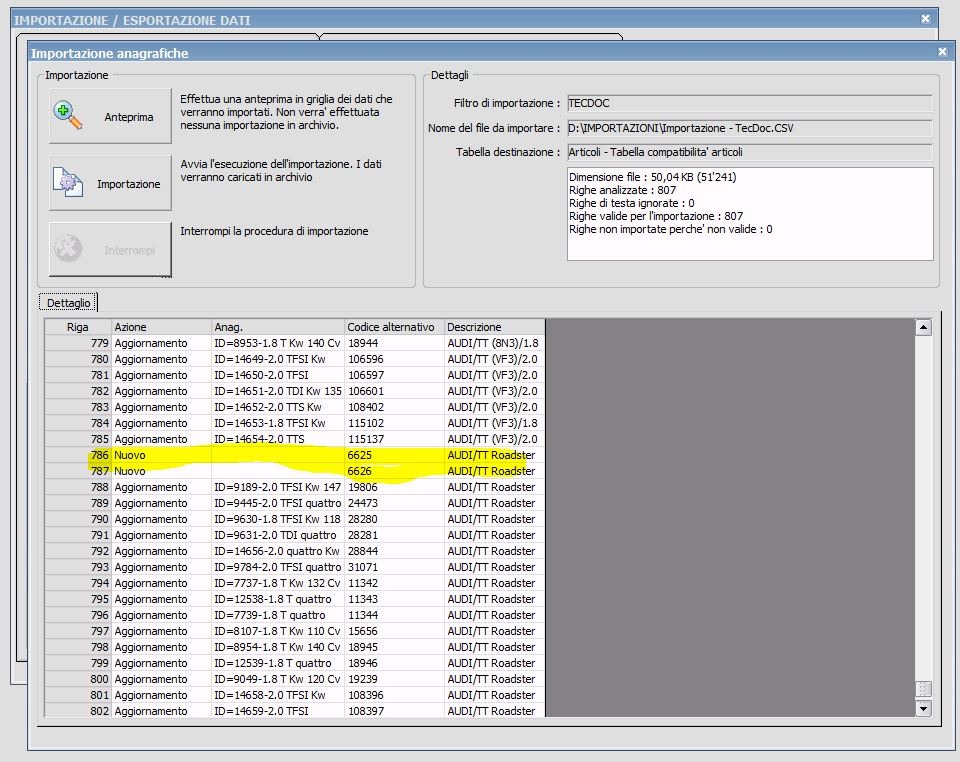Click ID=14650-2.0 TFSI cell
960x762 pixels.
pyautogui.click(x=278, y=375)
